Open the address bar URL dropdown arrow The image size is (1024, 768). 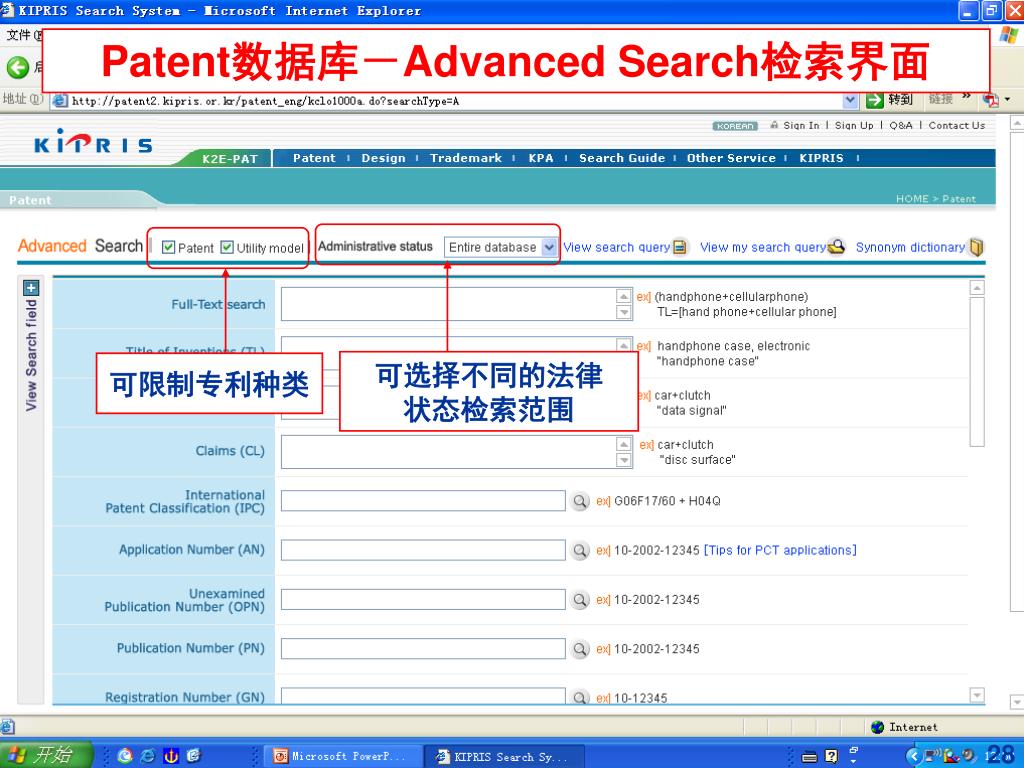tap(850, 100)
